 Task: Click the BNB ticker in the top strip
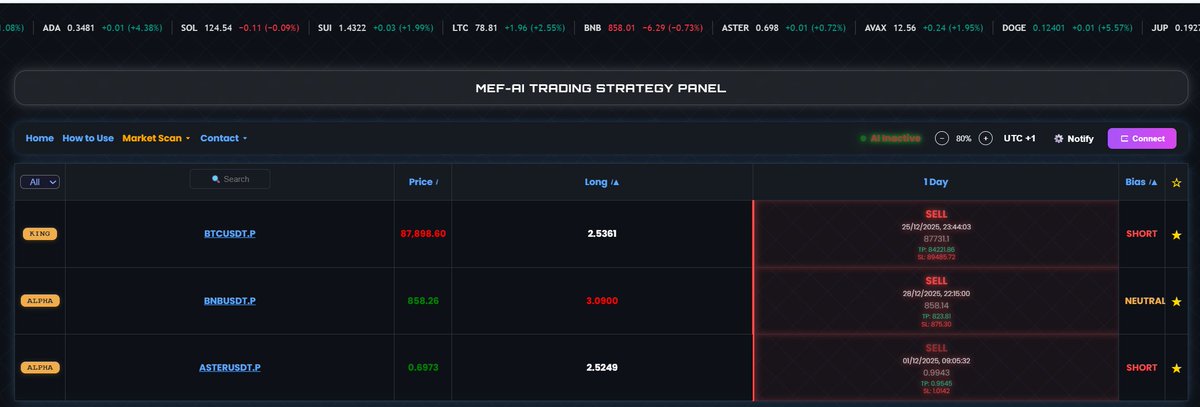click(x=645, y=28)
